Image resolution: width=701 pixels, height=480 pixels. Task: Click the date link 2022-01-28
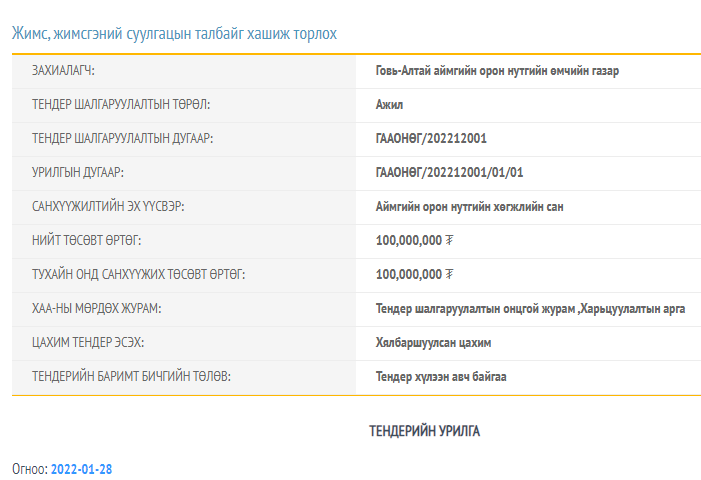pyautogui.click(x=82, y=468)
